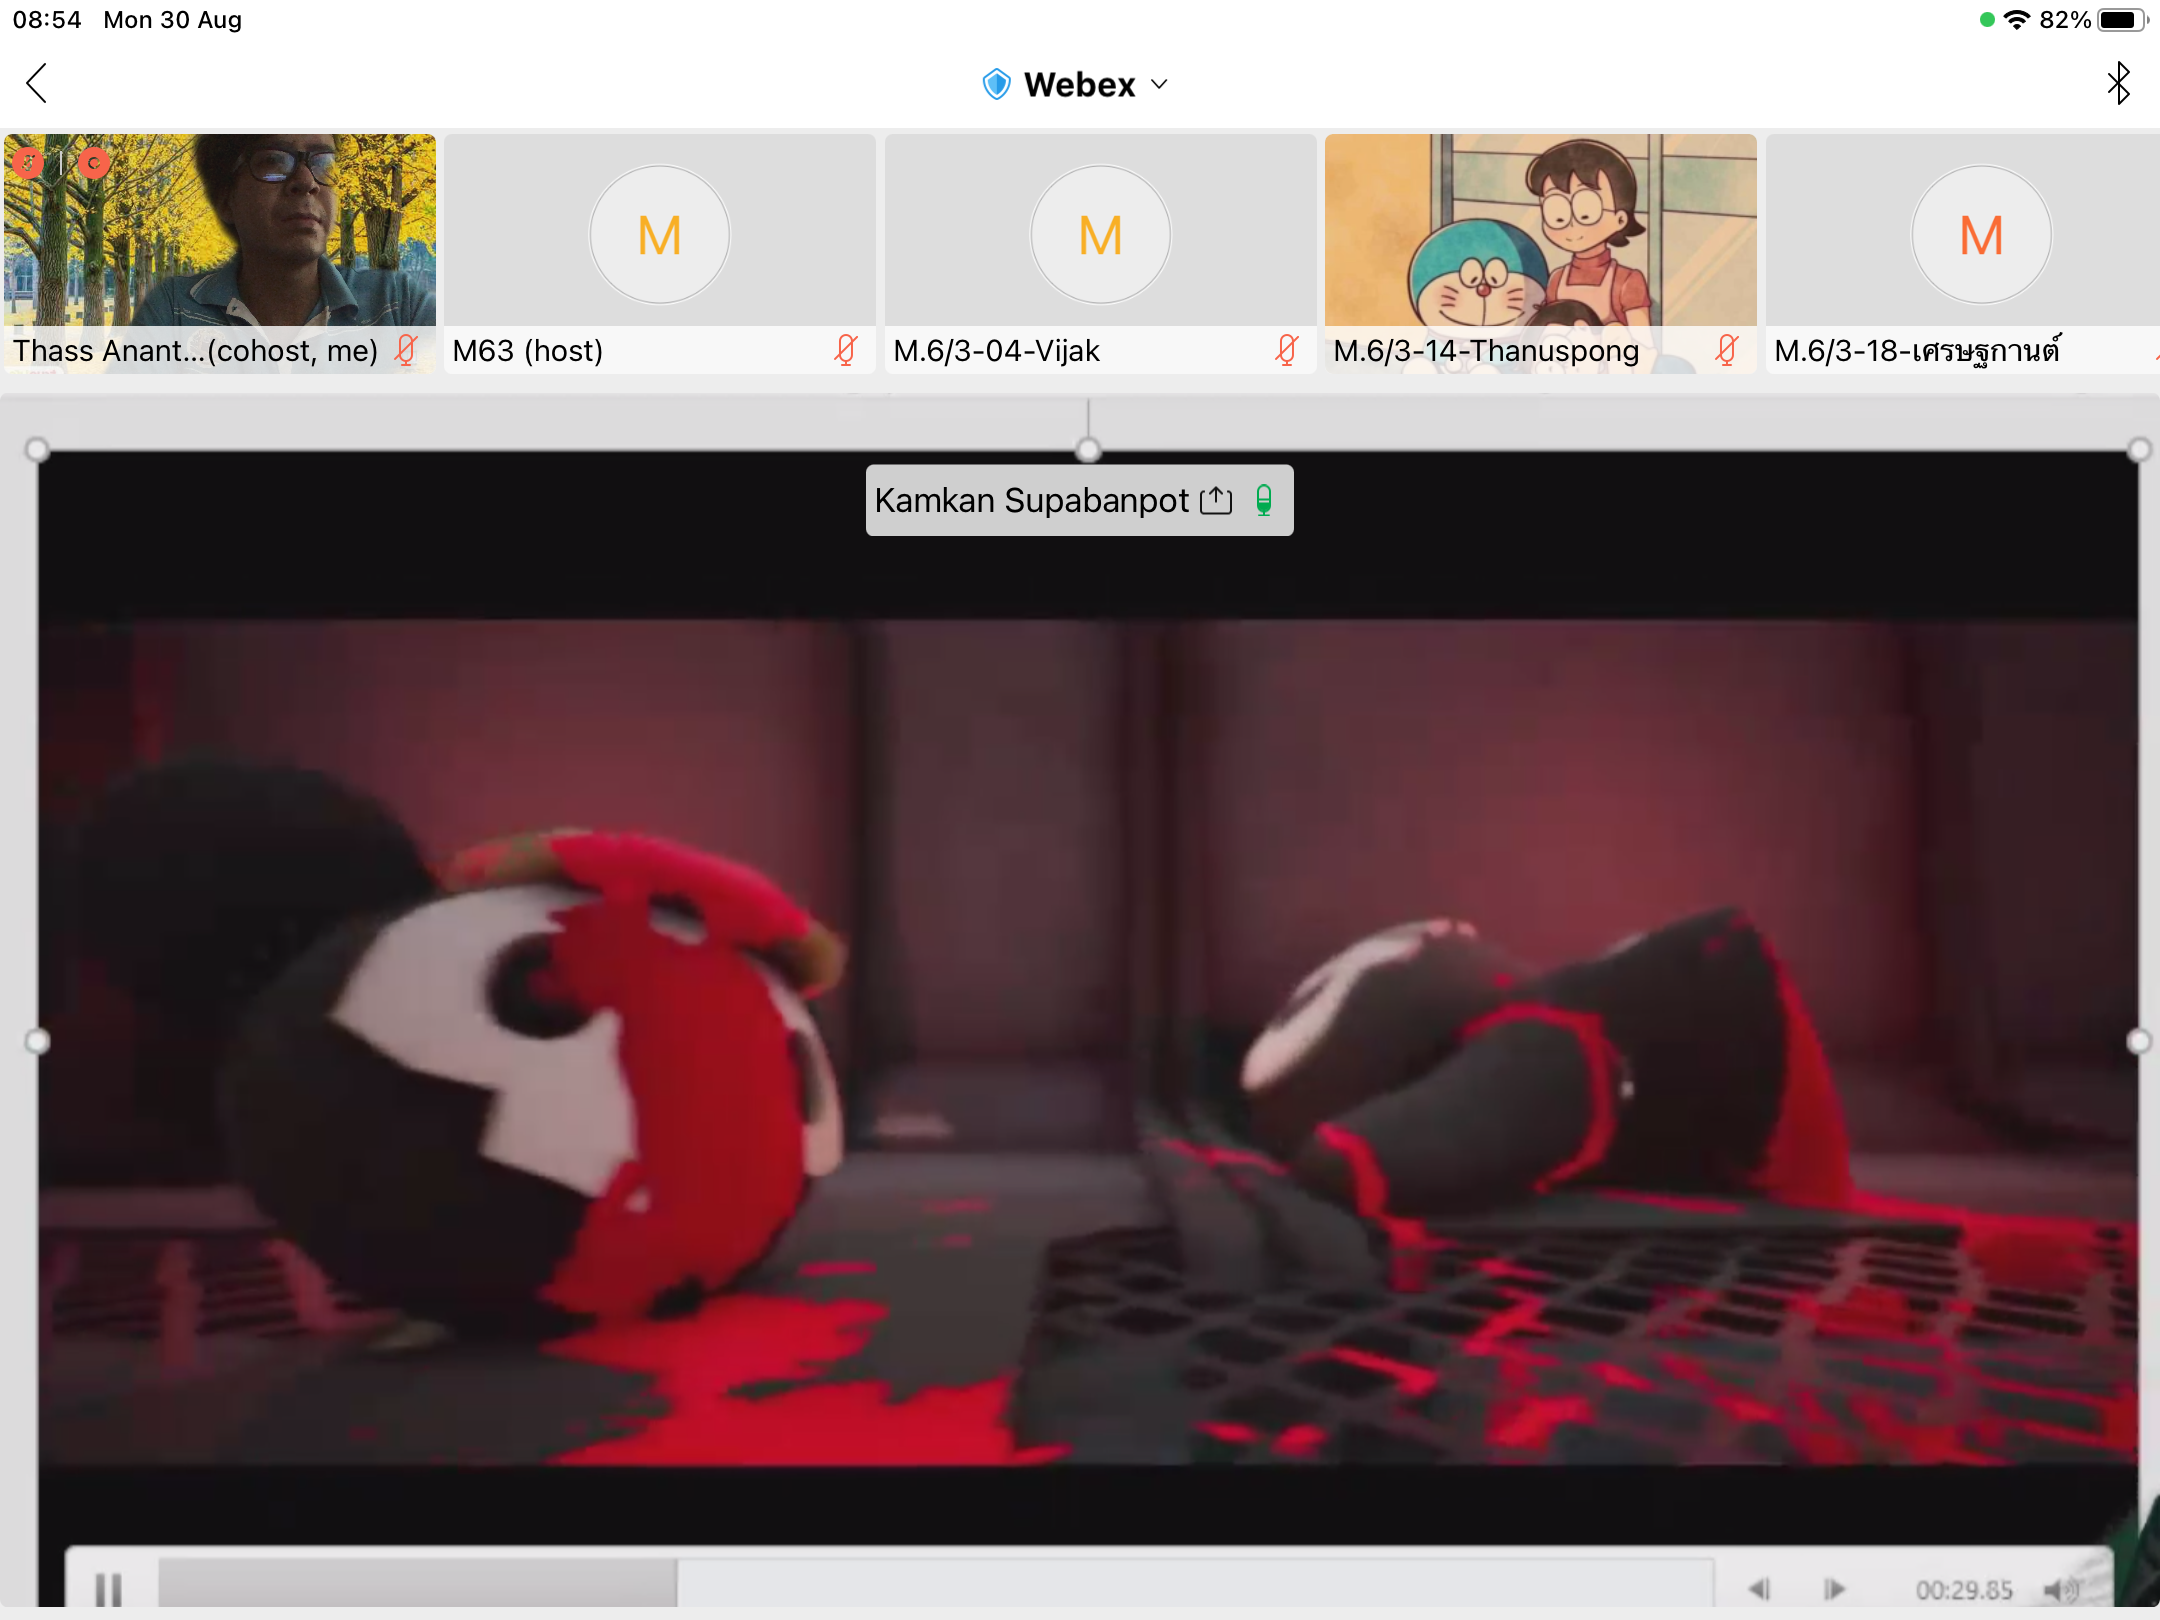
Task: Tap the muted mic icon for Thass Anant
Action: [x=406, y=350]
